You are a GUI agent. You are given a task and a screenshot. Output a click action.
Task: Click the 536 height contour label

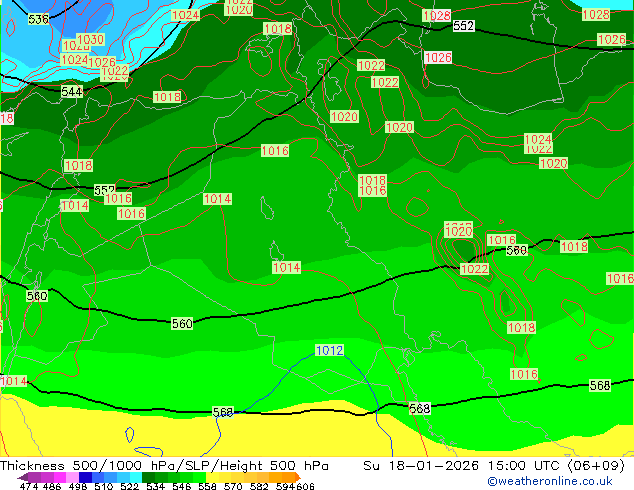click(x=38, y=19)
